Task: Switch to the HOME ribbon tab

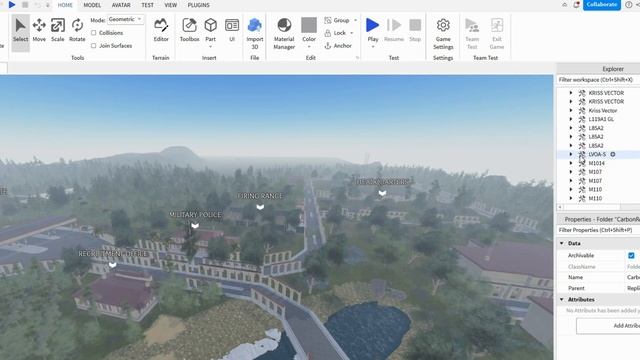Action: [x=65, y=5]
